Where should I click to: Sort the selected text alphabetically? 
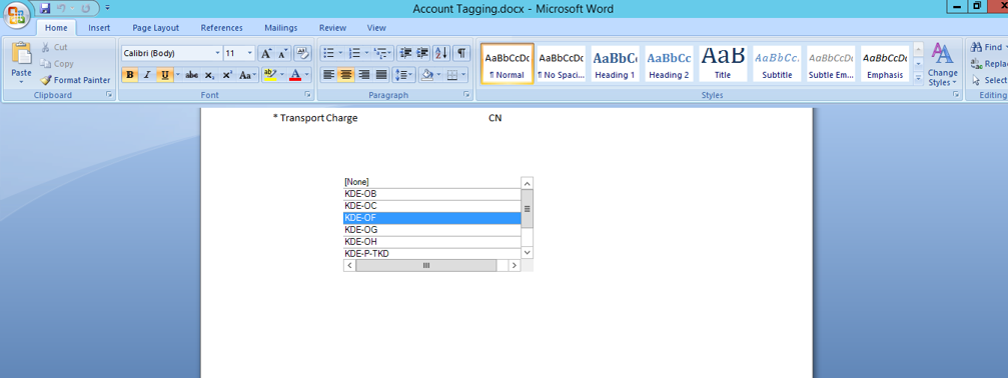coord(441,53)
